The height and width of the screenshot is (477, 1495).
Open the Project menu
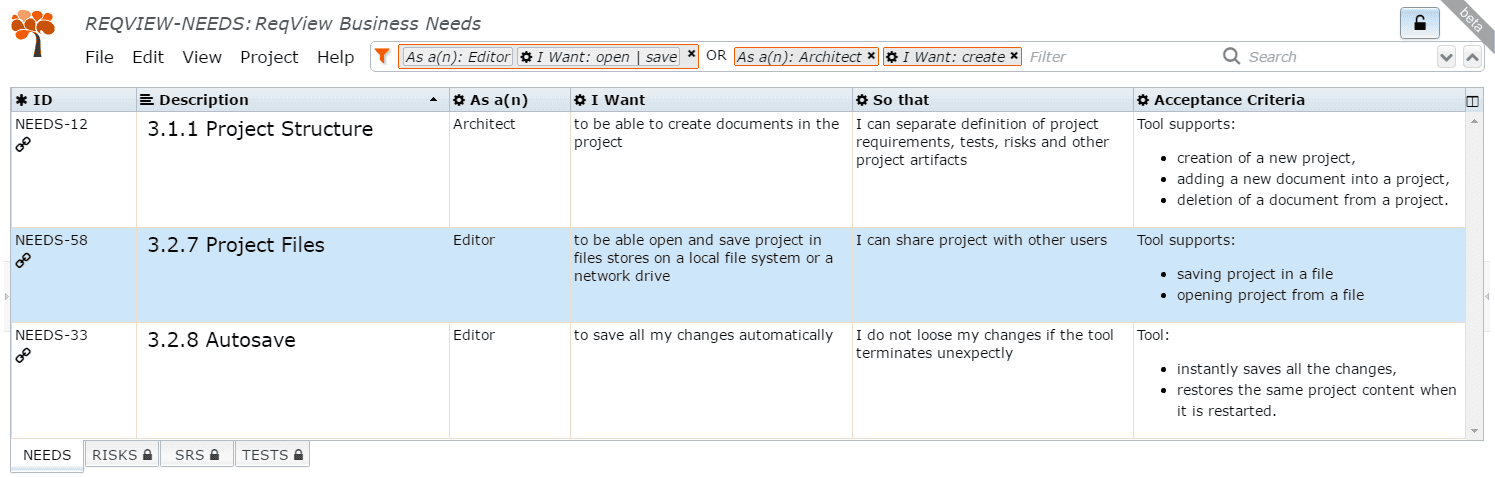269,57
